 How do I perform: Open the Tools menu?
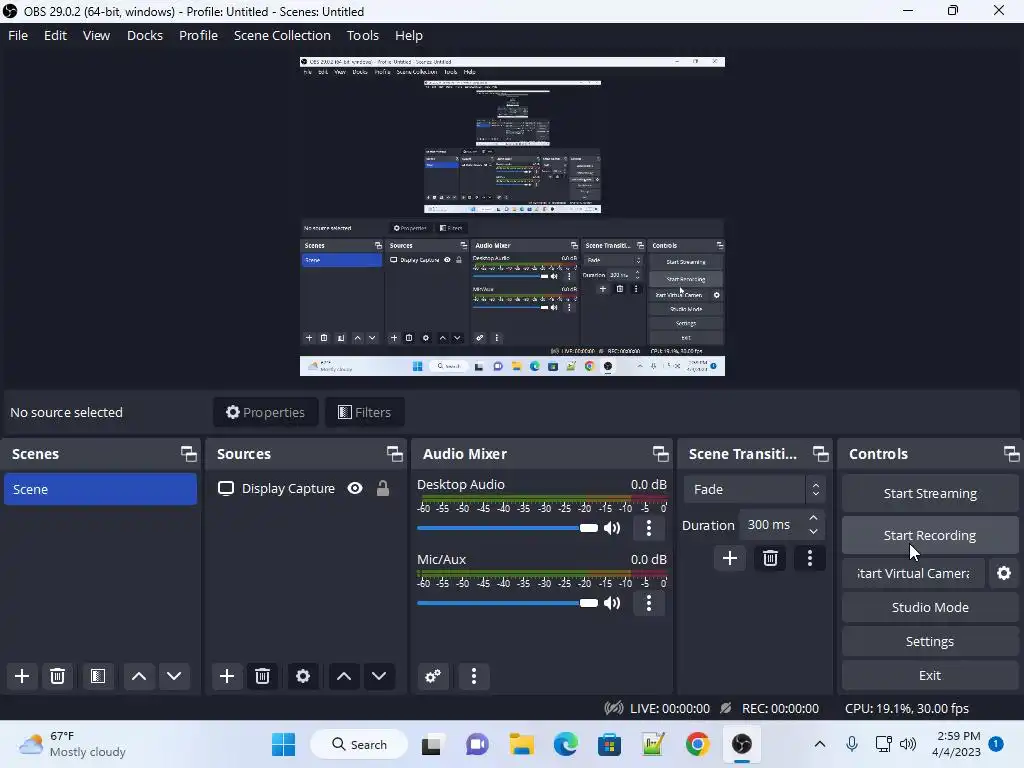click(x=362, y=35)
